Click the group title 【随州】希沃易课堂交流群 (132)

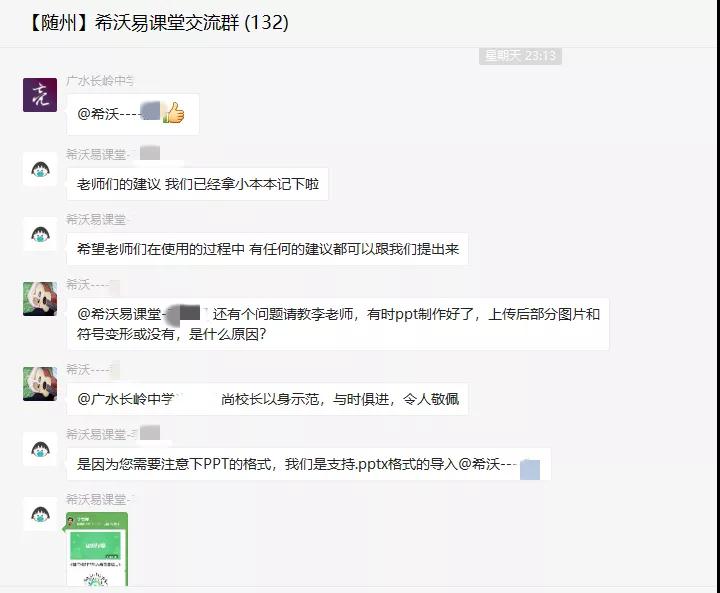[x=159, y=23]
